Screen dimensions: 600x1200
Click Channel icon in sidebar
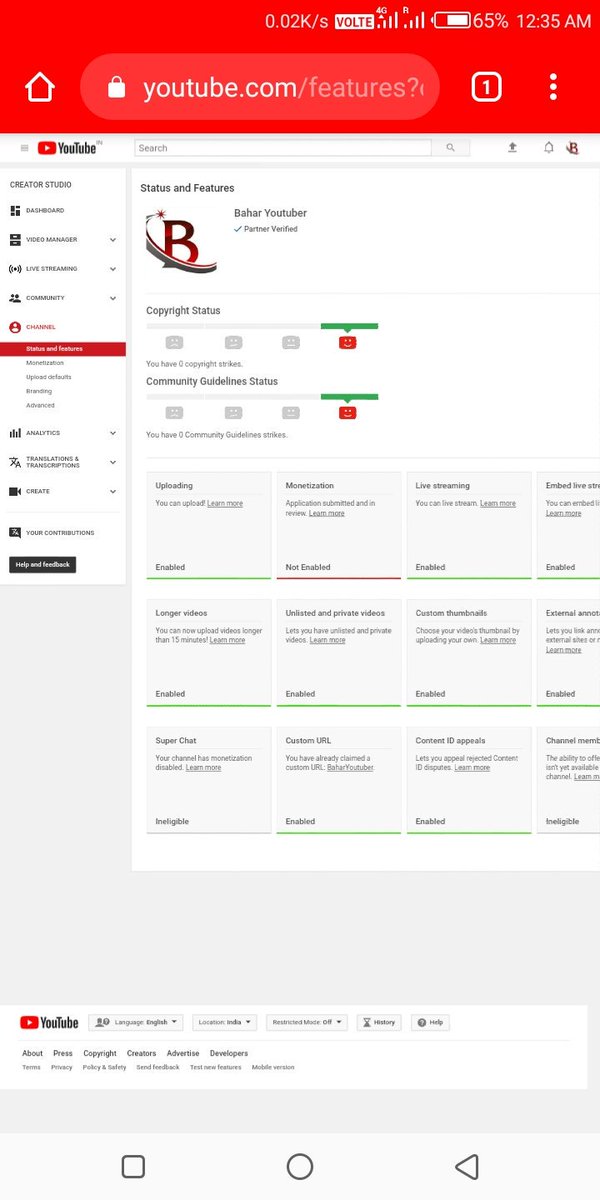[15, 327]
